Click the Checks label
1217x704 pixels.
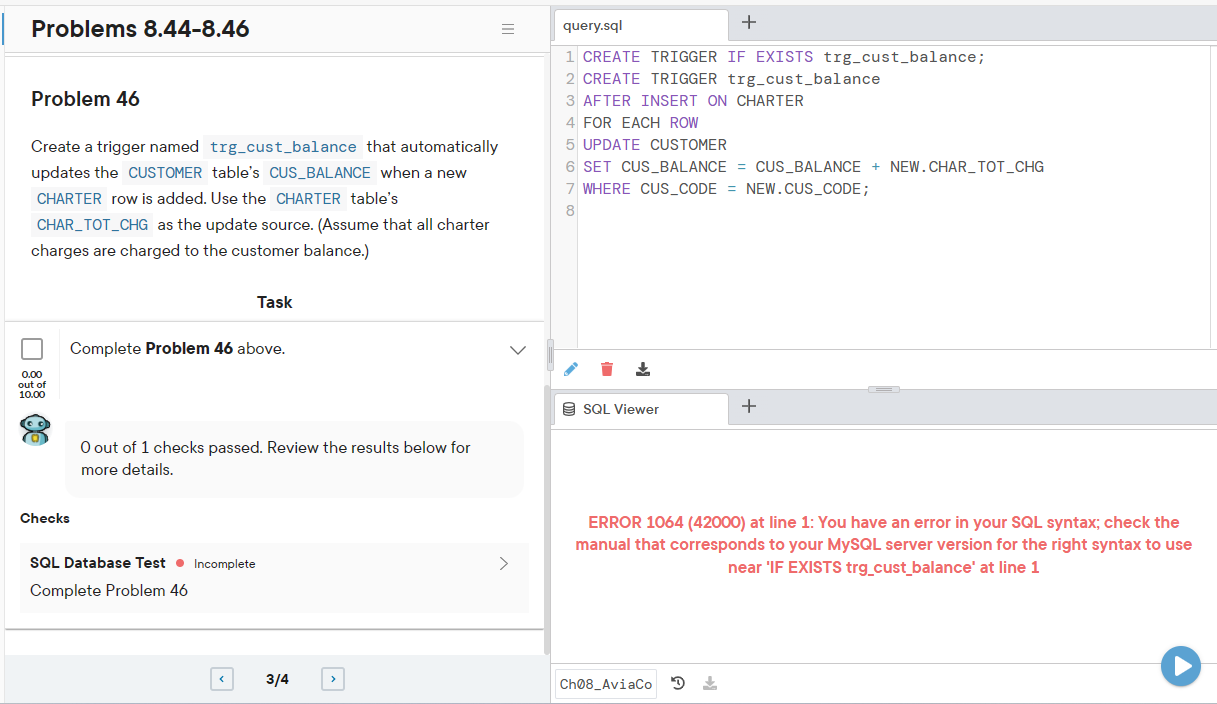45,518
